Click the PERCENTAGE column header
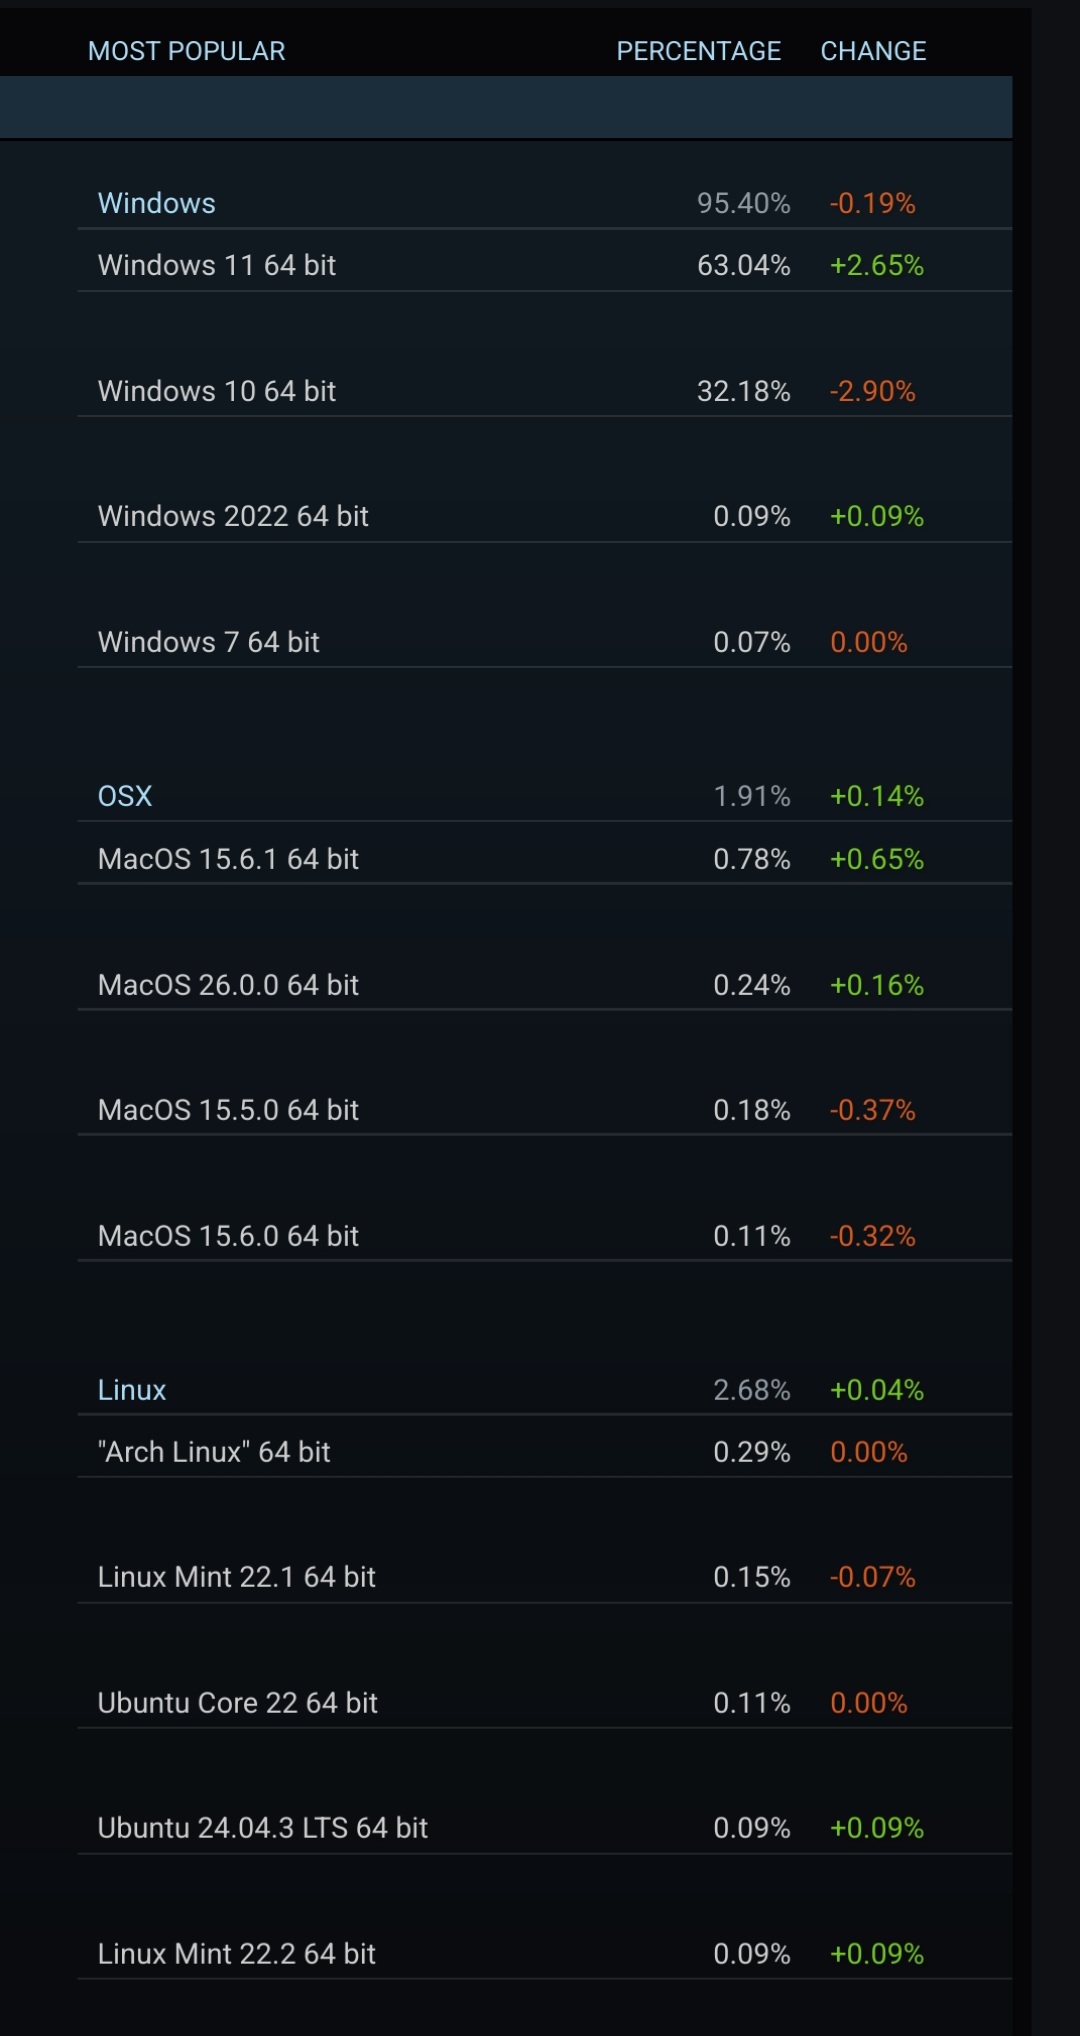This screenshot has height=2036, width=1080. click(x=698, y=51)
